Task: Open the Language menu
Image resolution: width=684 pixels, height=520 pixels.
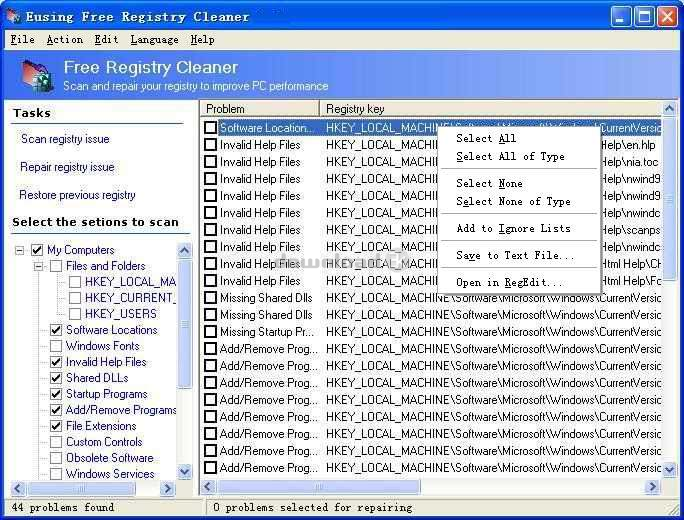Action: click(154, 40)
